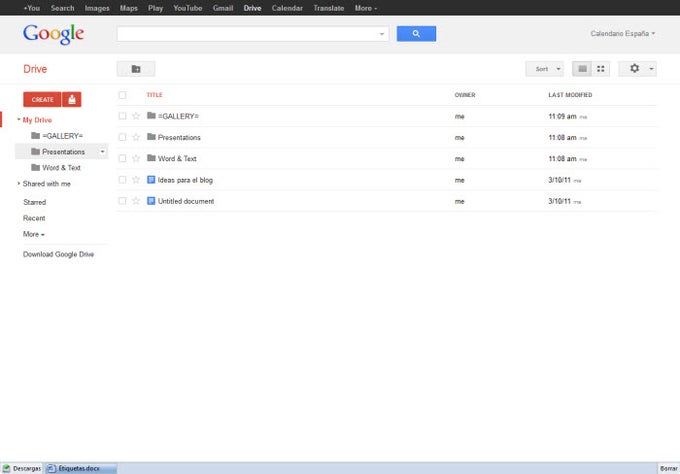Check the Untitled document checkbox
The width and height of the screenshot is (680, 474).
[123, 201]
